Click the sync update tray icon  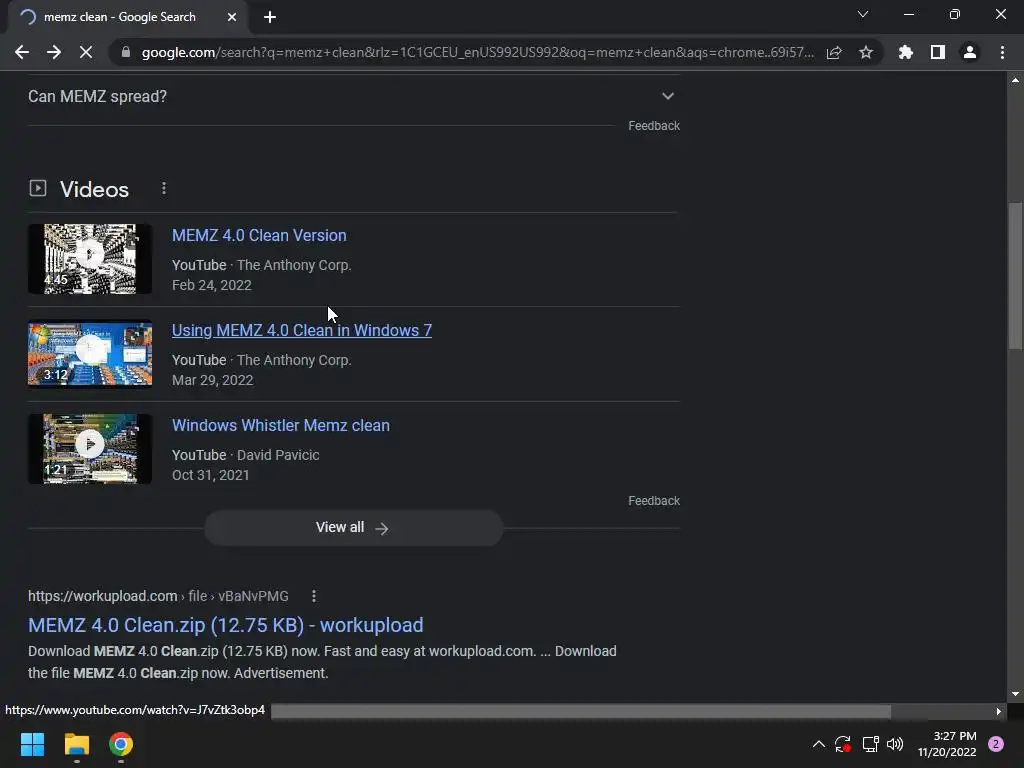(843, 744)
